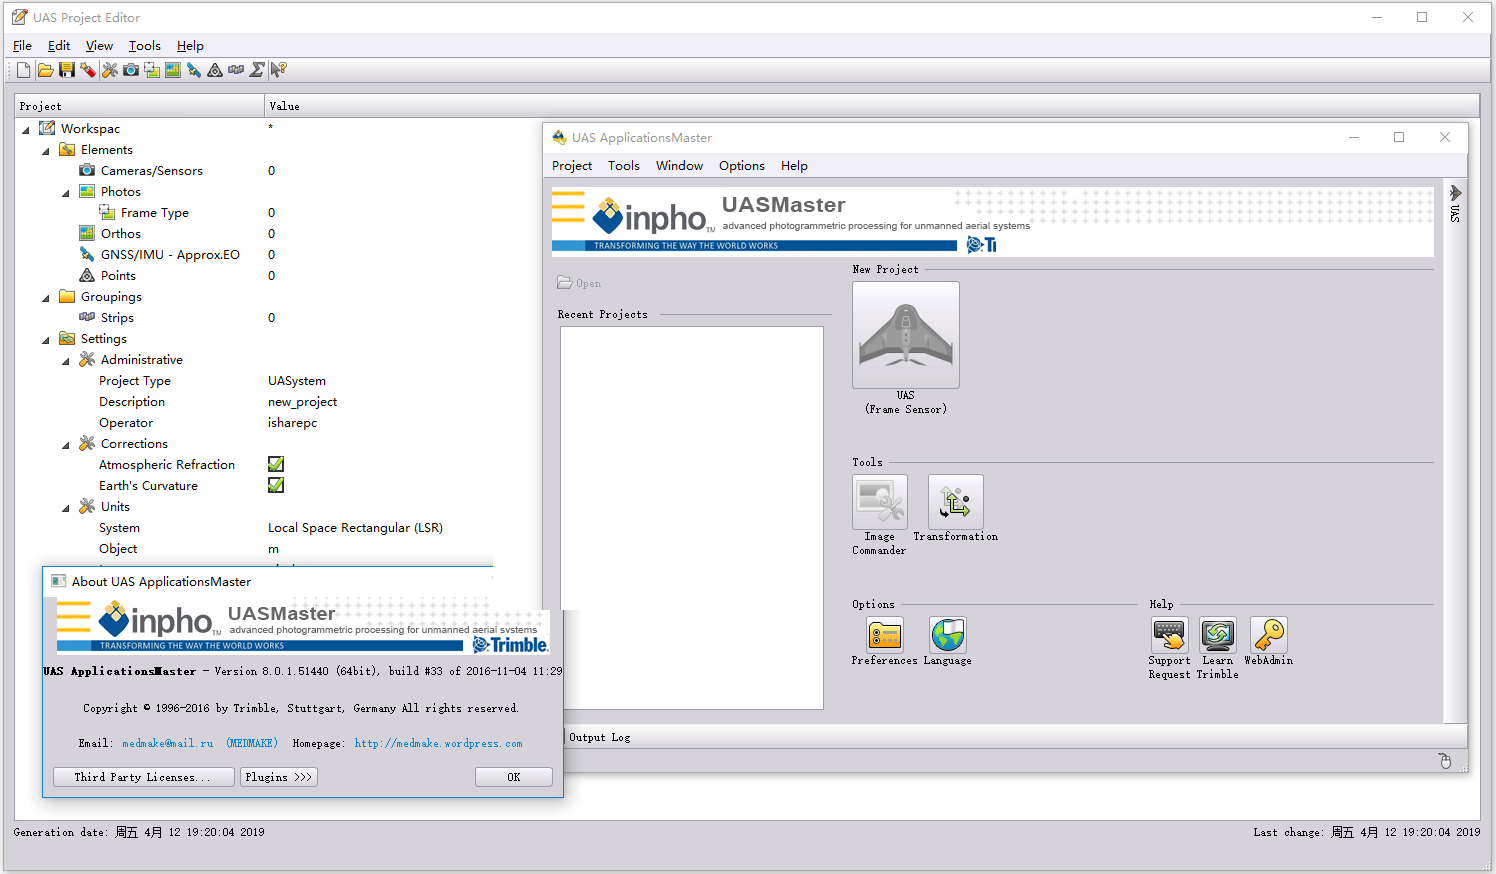Select the Orthos tree item
1496x874 pixels.
coord(121,234)
